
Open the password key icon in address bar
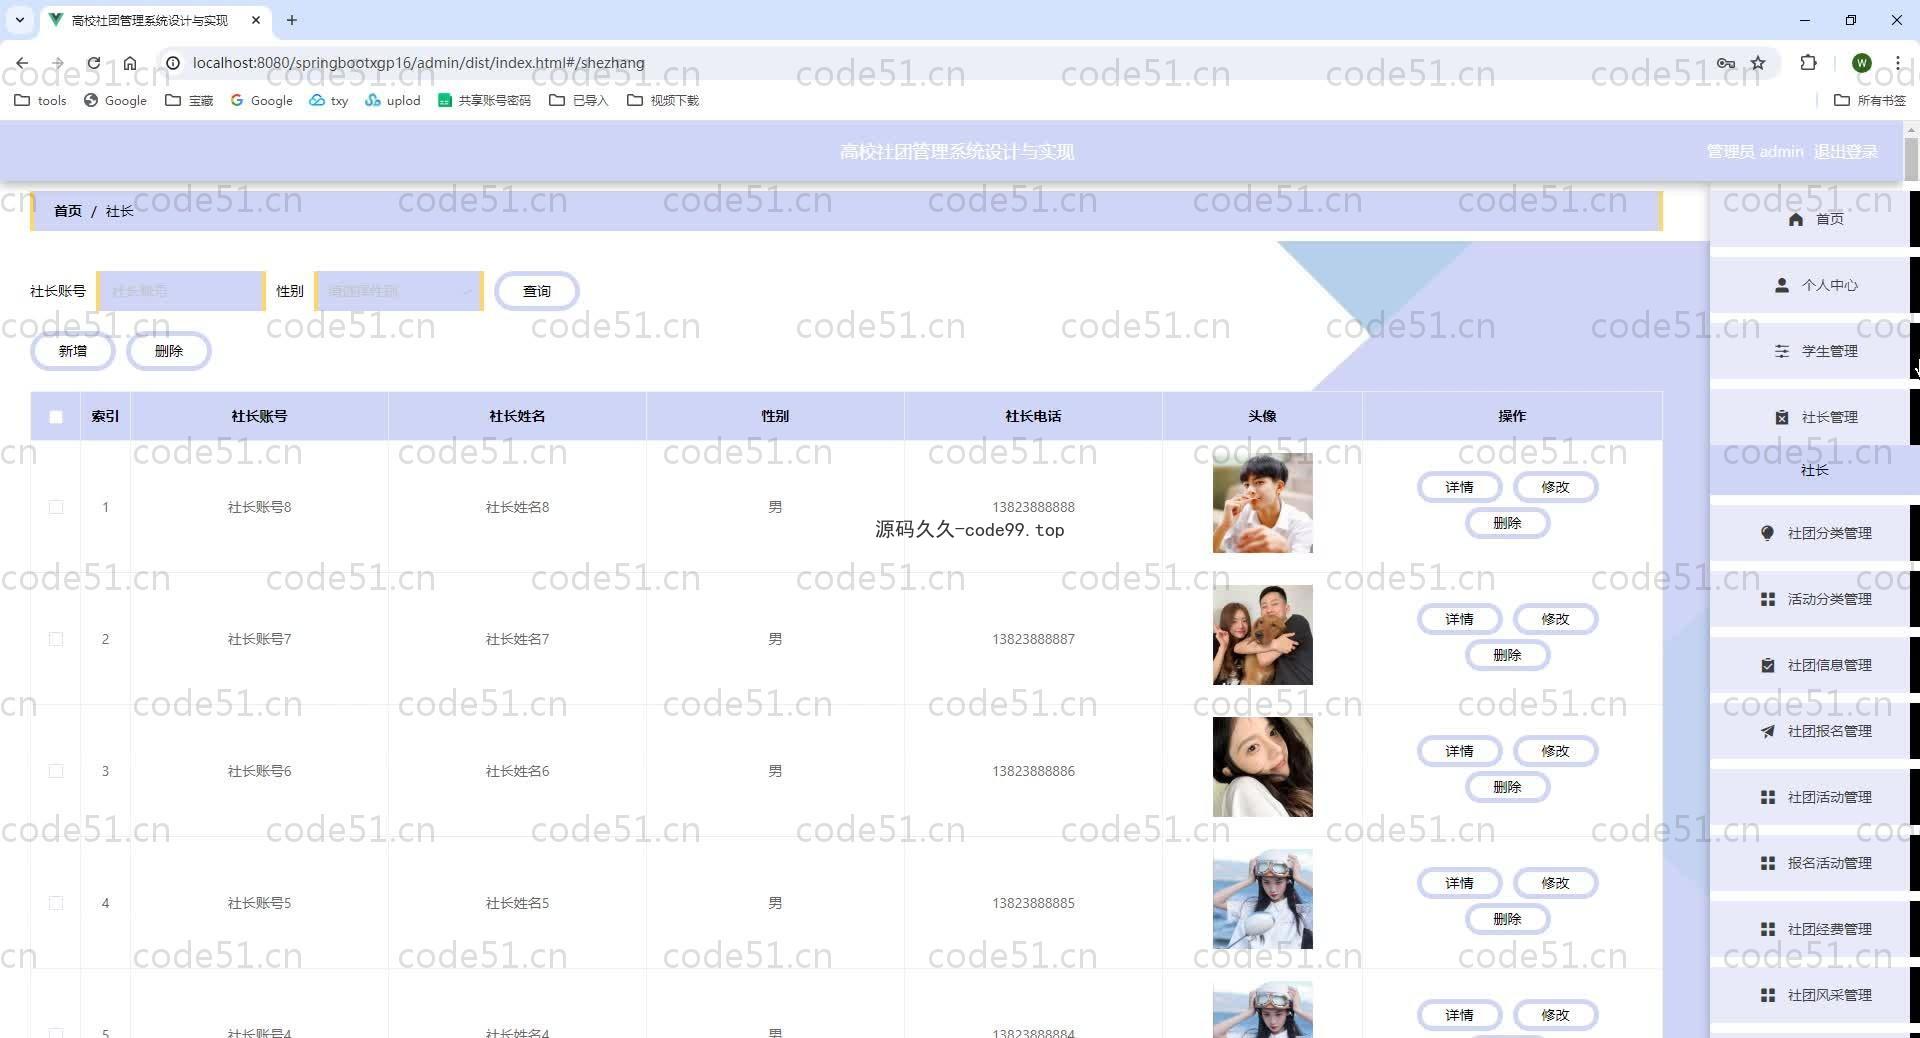pyautogui.click(x=1726, y=63)
